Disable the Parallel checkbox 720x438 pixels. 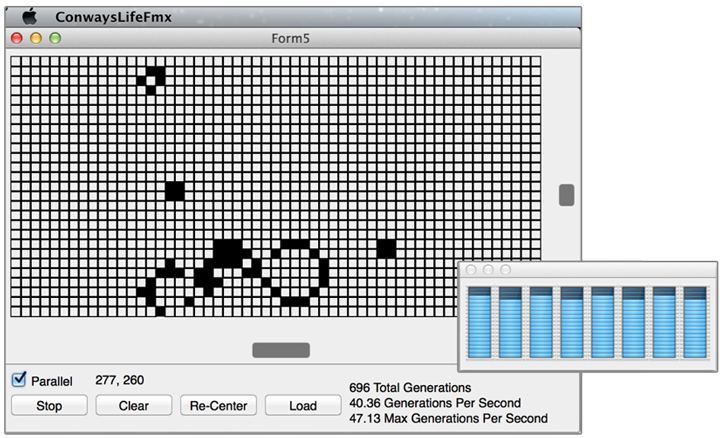19,379
